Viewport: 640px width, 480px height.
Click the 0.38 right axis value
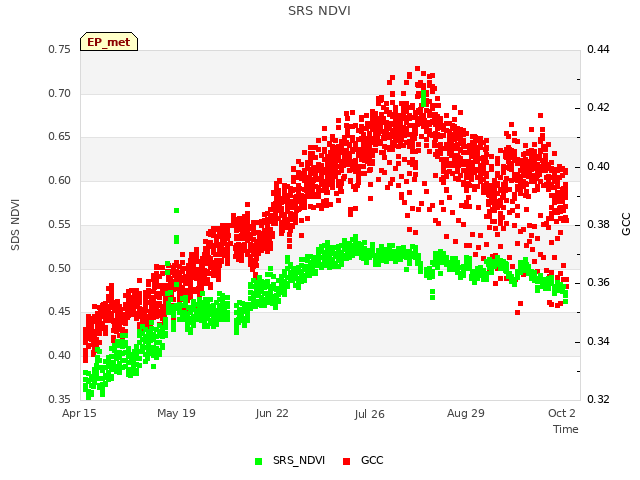(598, 224)
